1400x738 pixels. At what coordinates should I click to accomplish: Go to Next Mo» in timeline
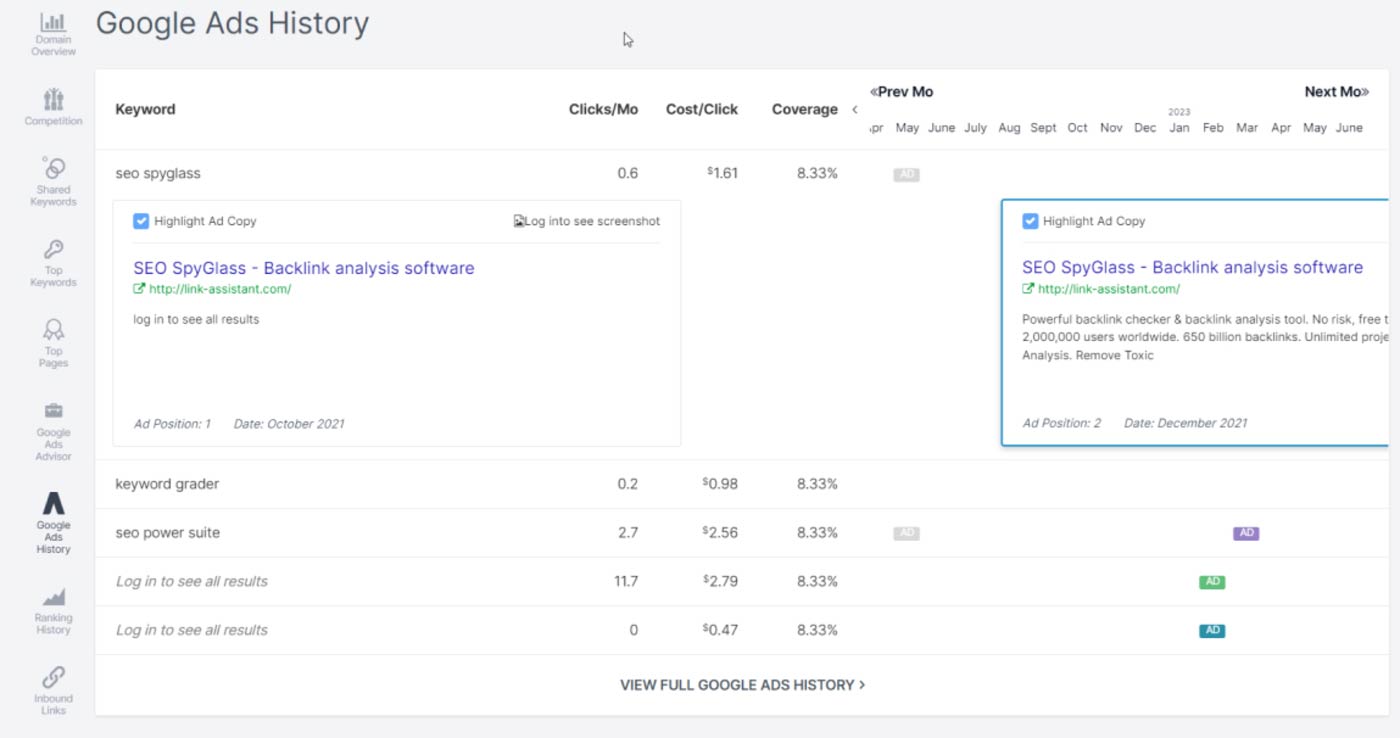pos(1337,92)
